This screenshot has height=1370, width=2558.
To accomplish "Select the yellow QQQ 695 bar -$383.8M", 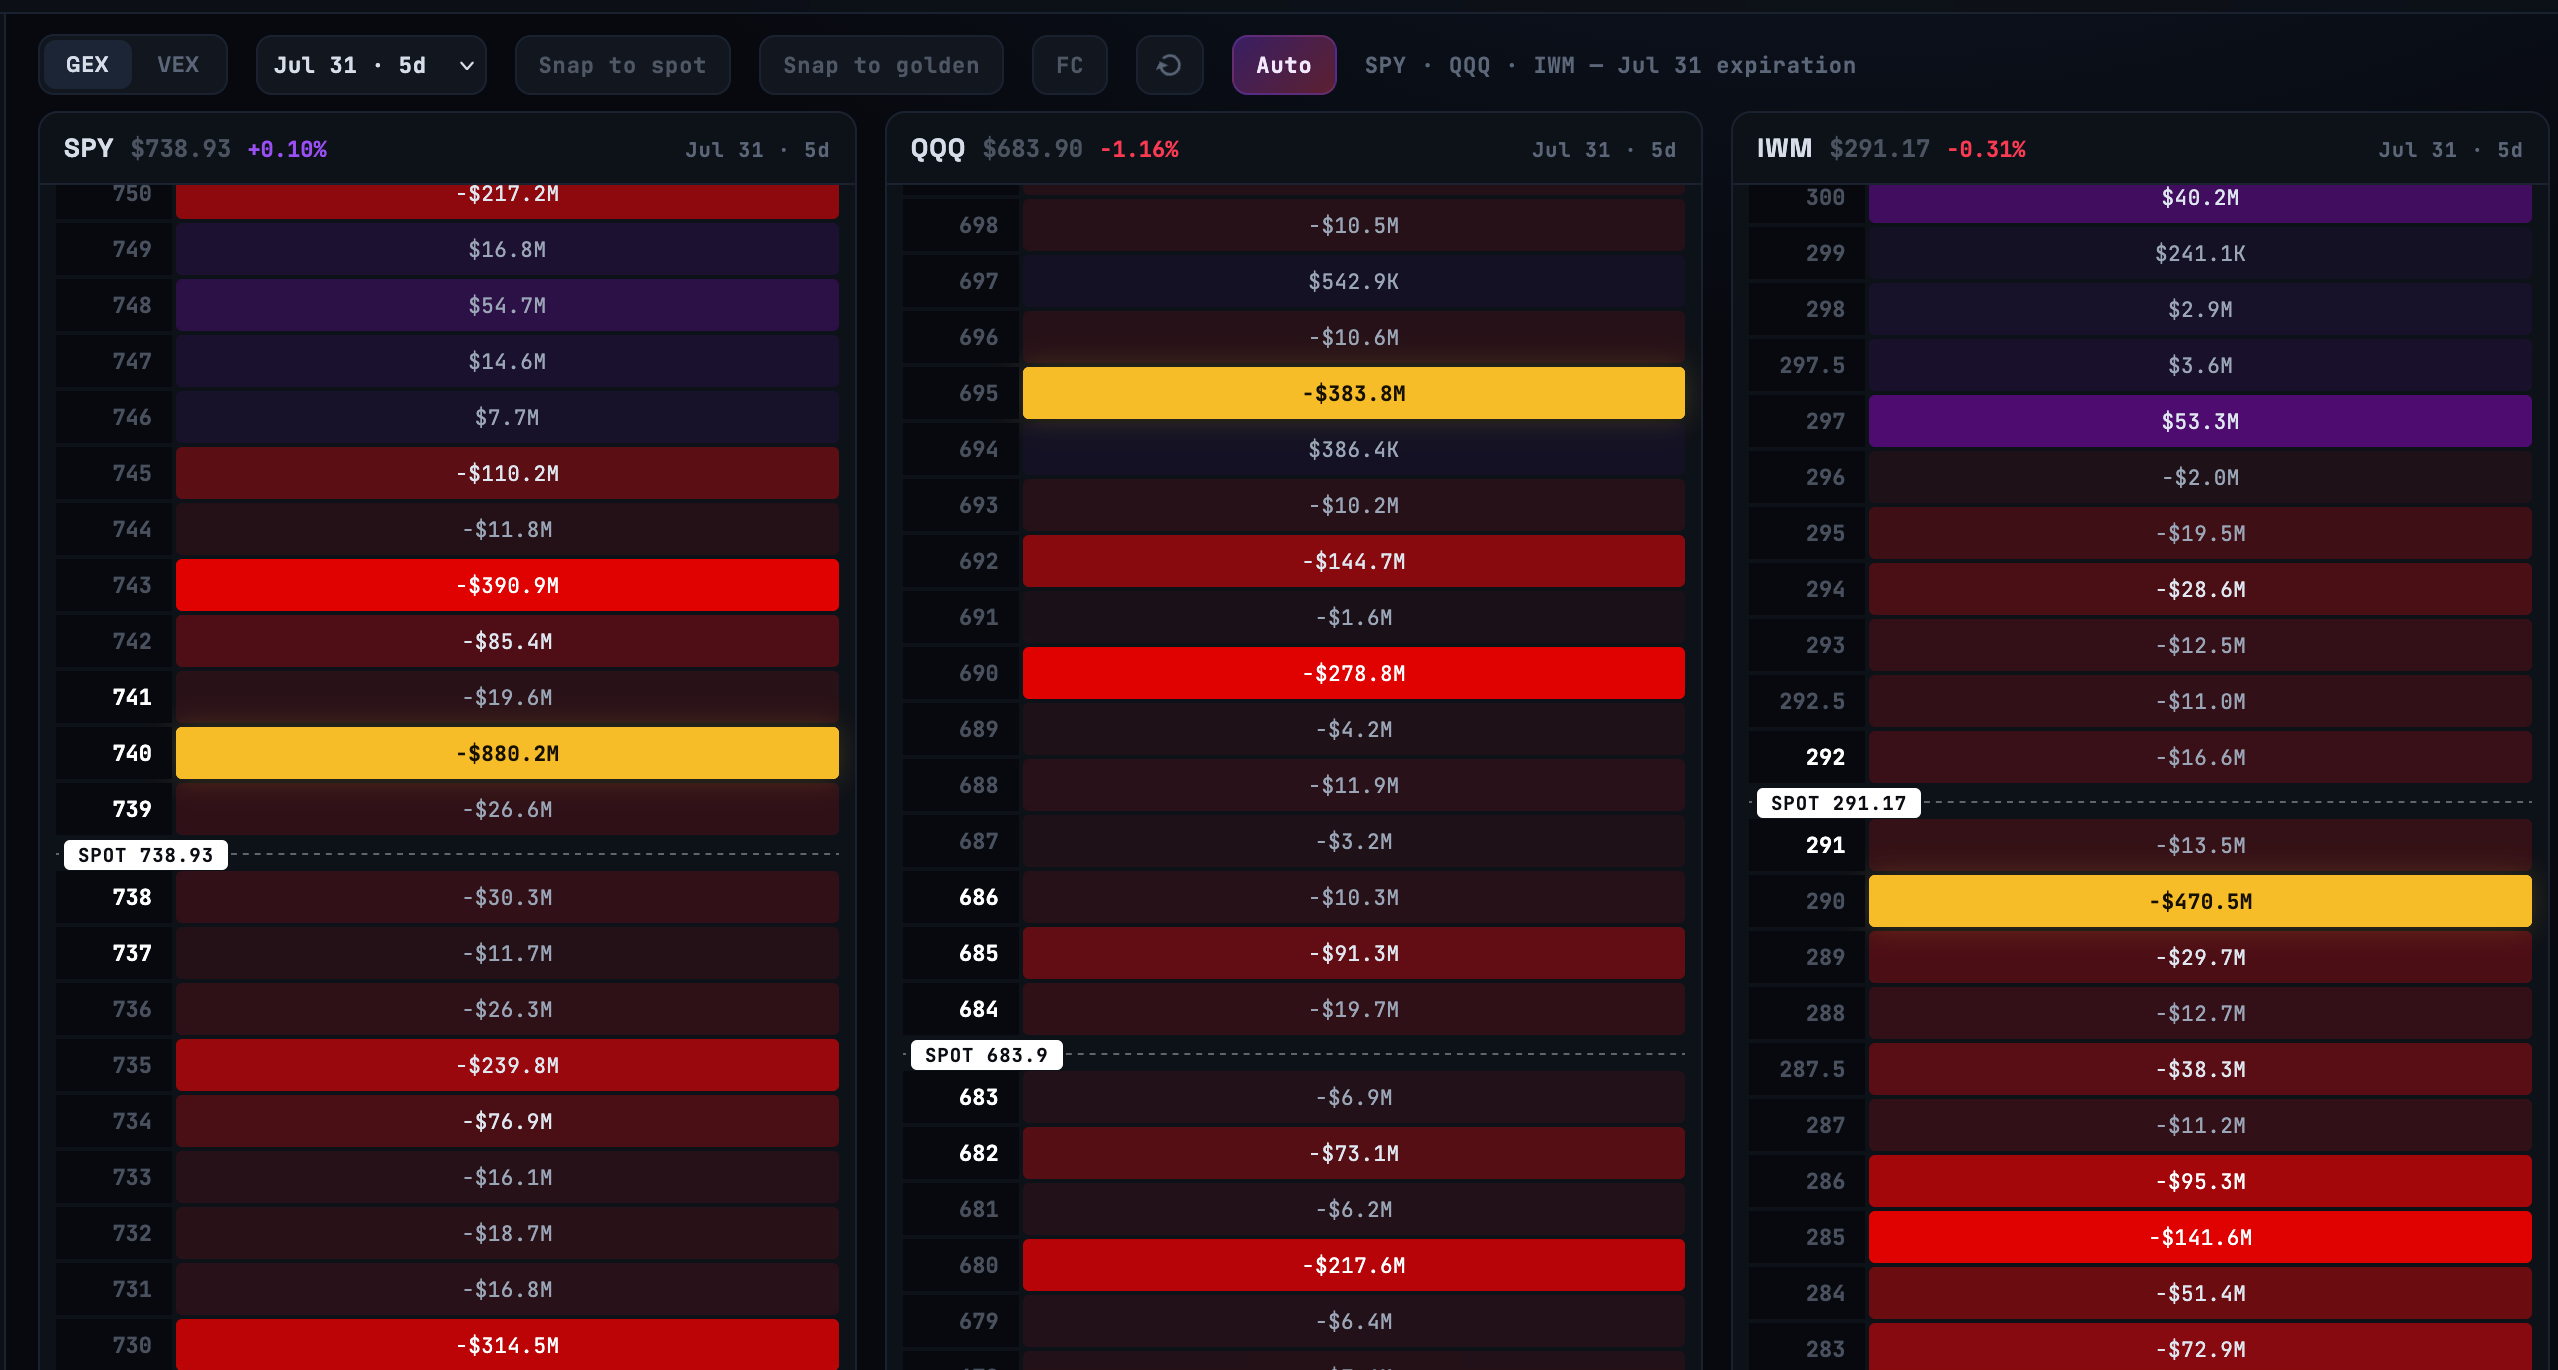I will pos(1353,393).
